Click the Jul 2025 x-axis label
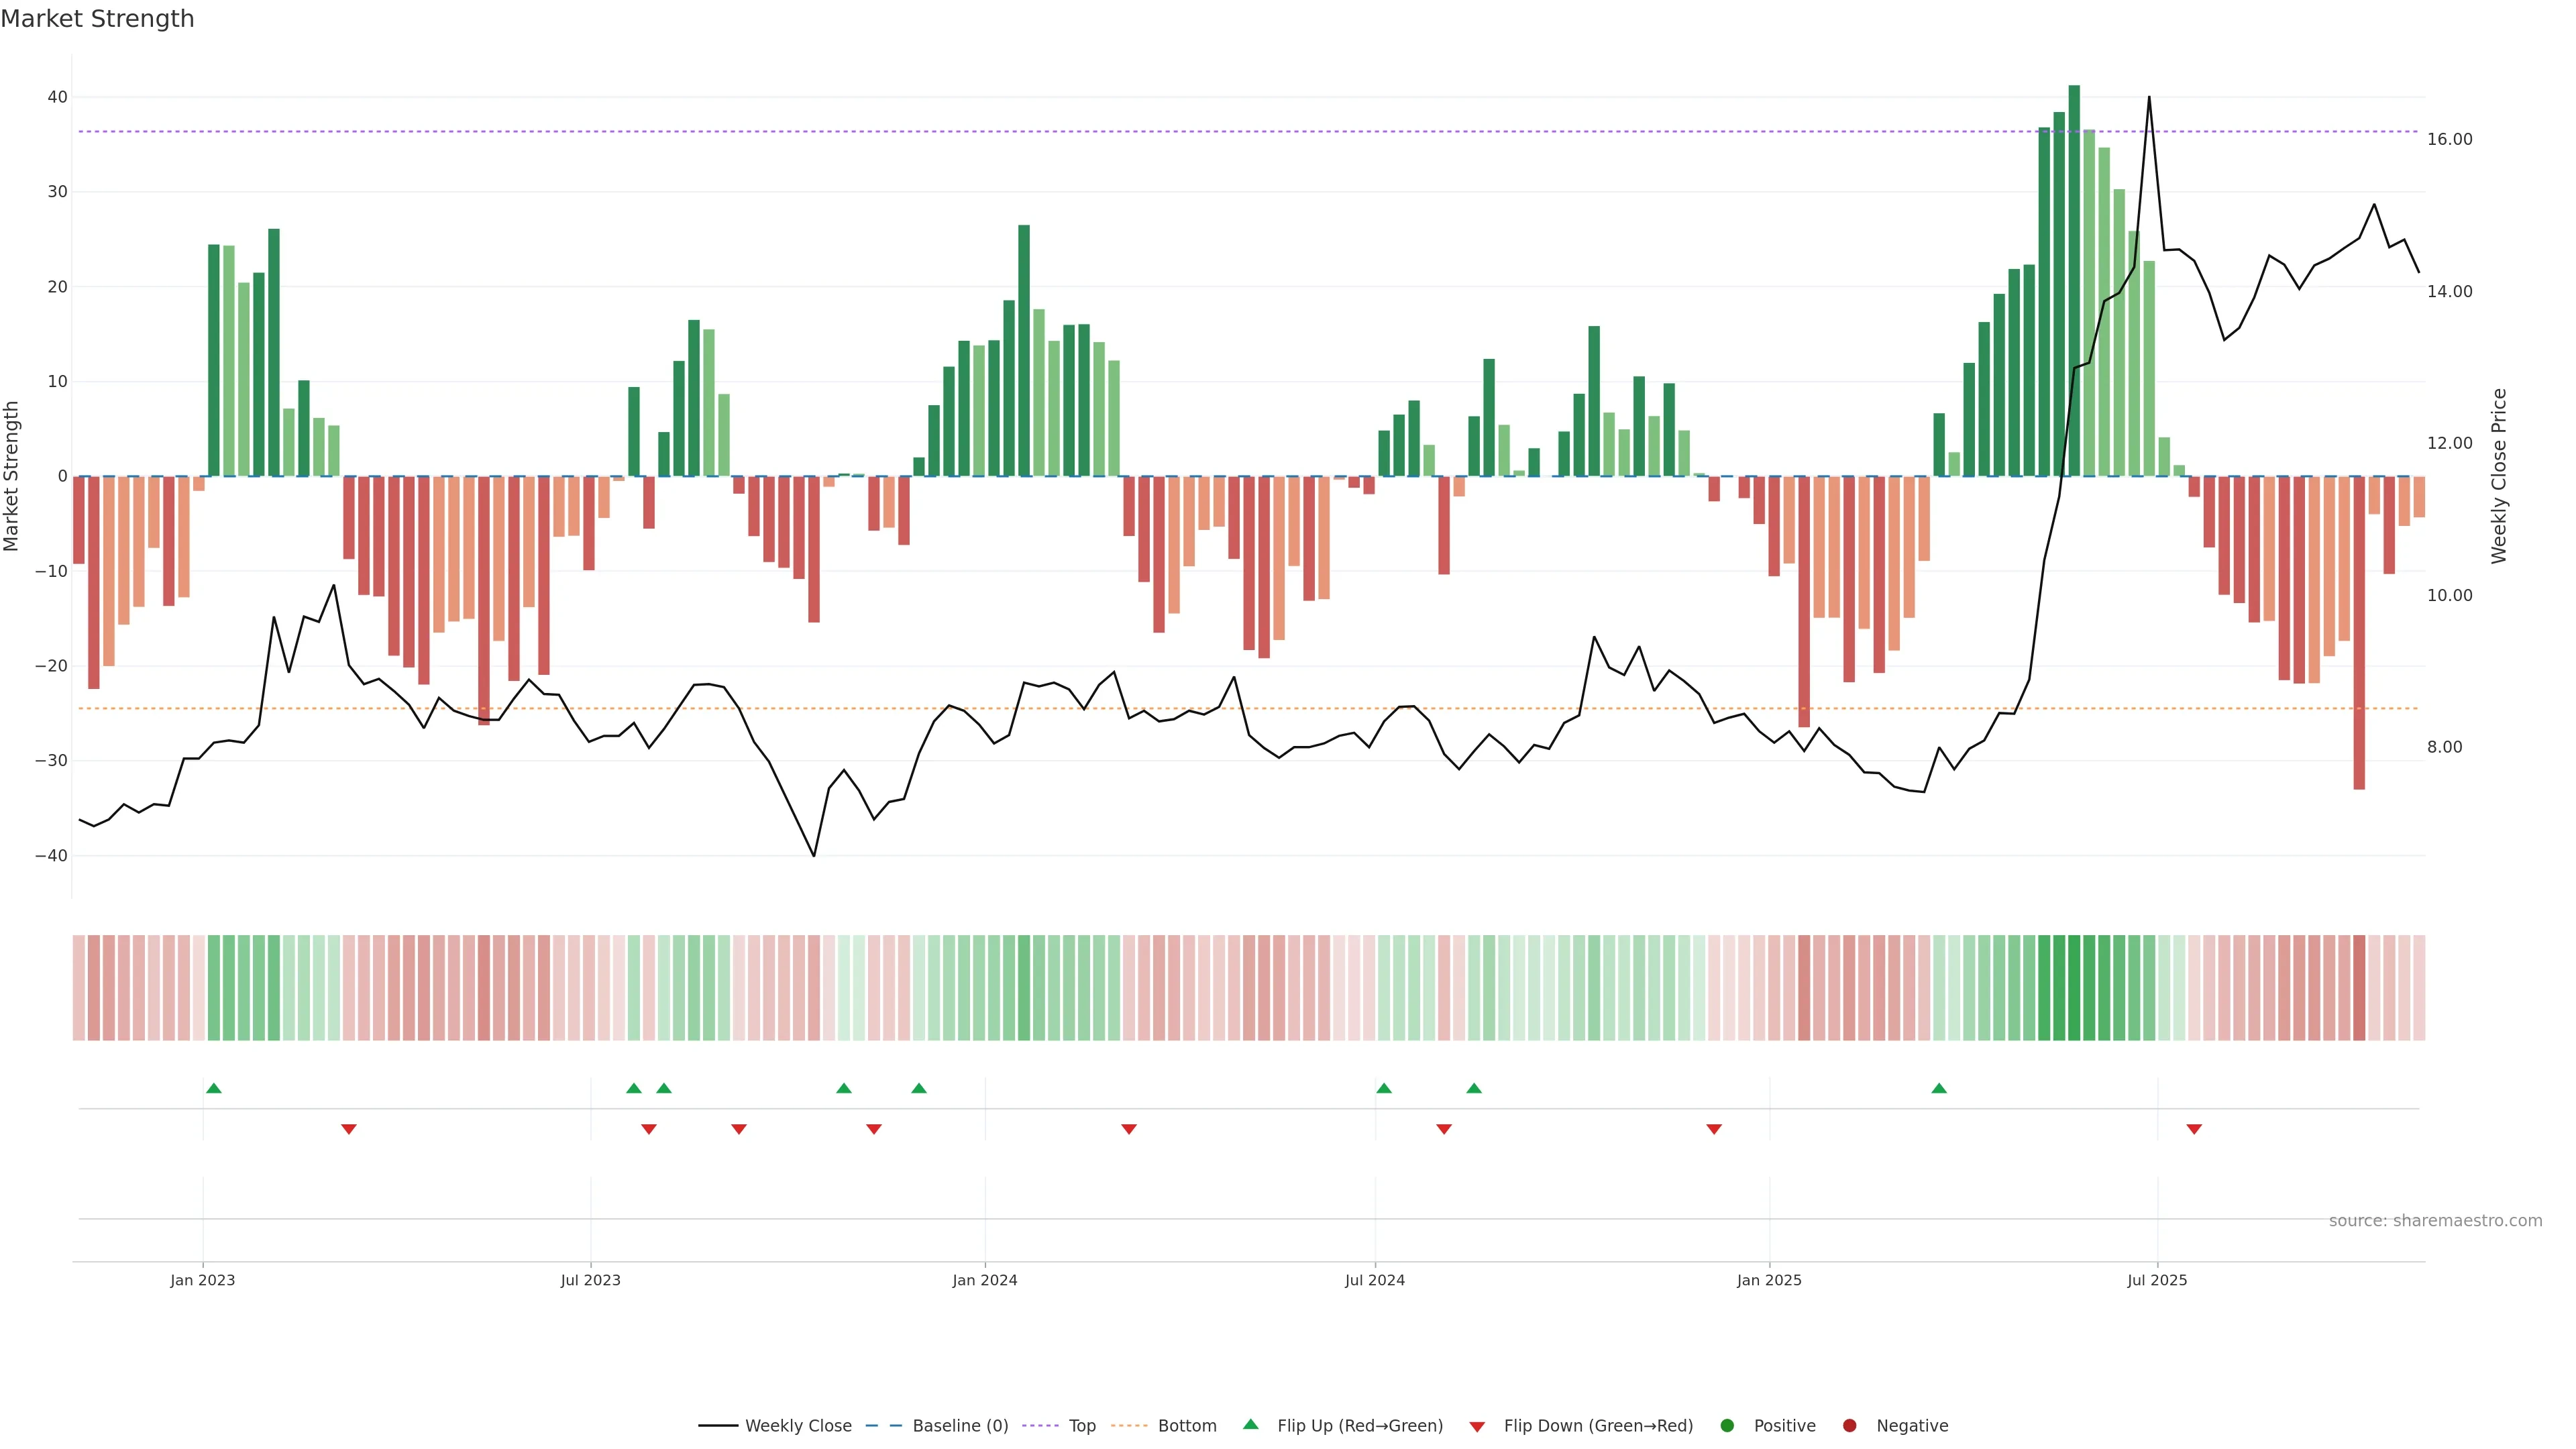This screenshot has height=1449, width=2576. coord(2157,1280)
